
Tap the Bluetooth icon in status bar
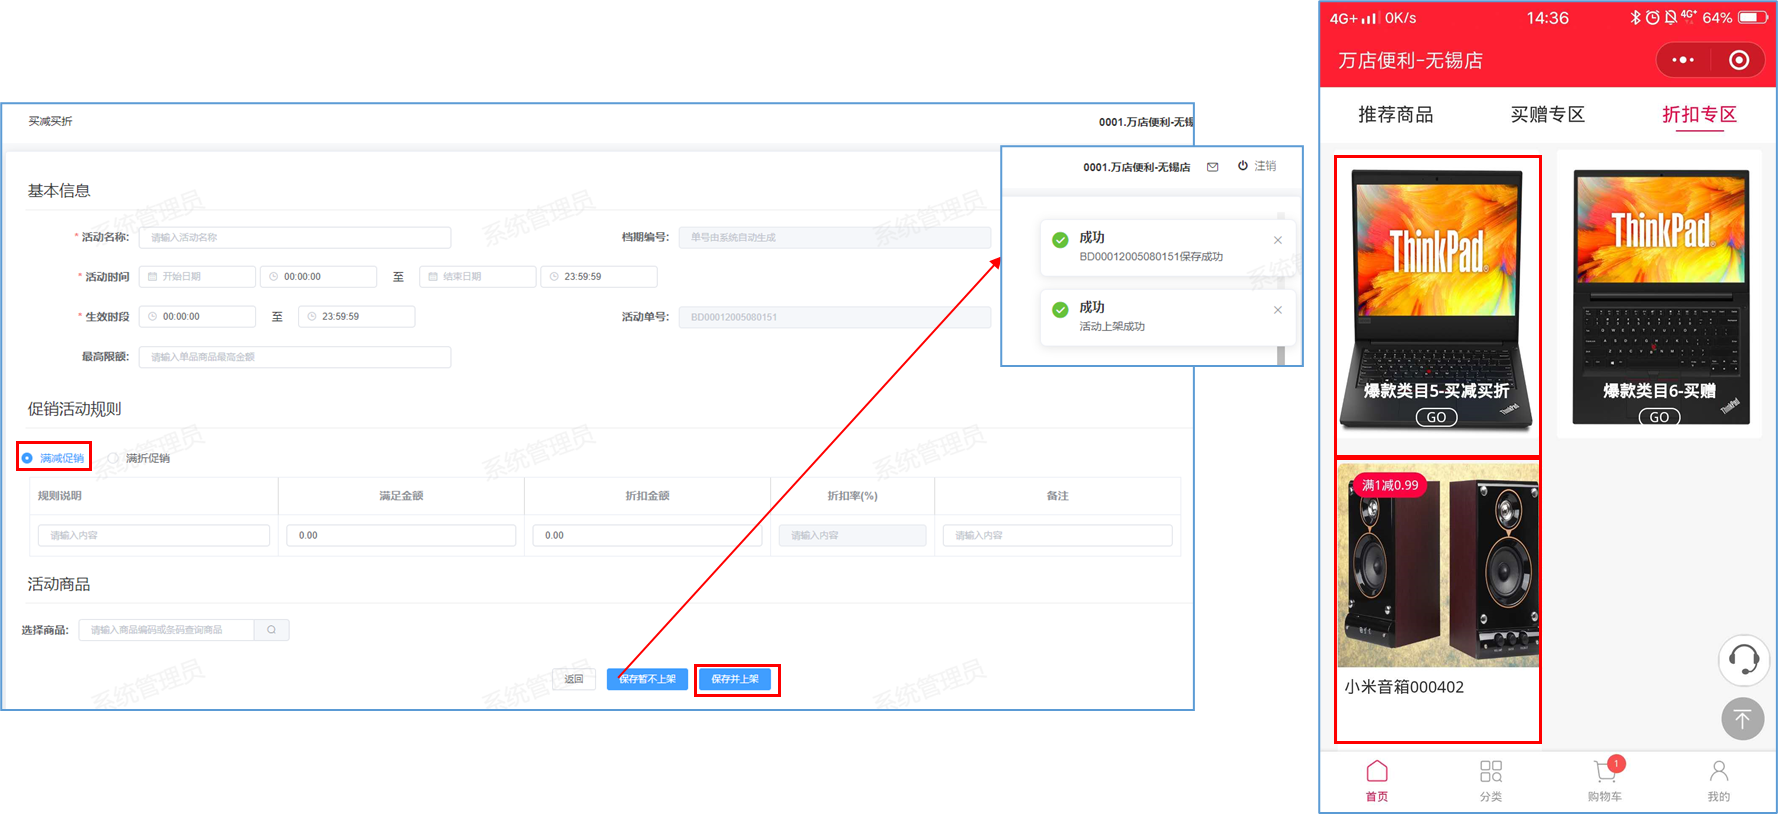[x=1636, y=18]
